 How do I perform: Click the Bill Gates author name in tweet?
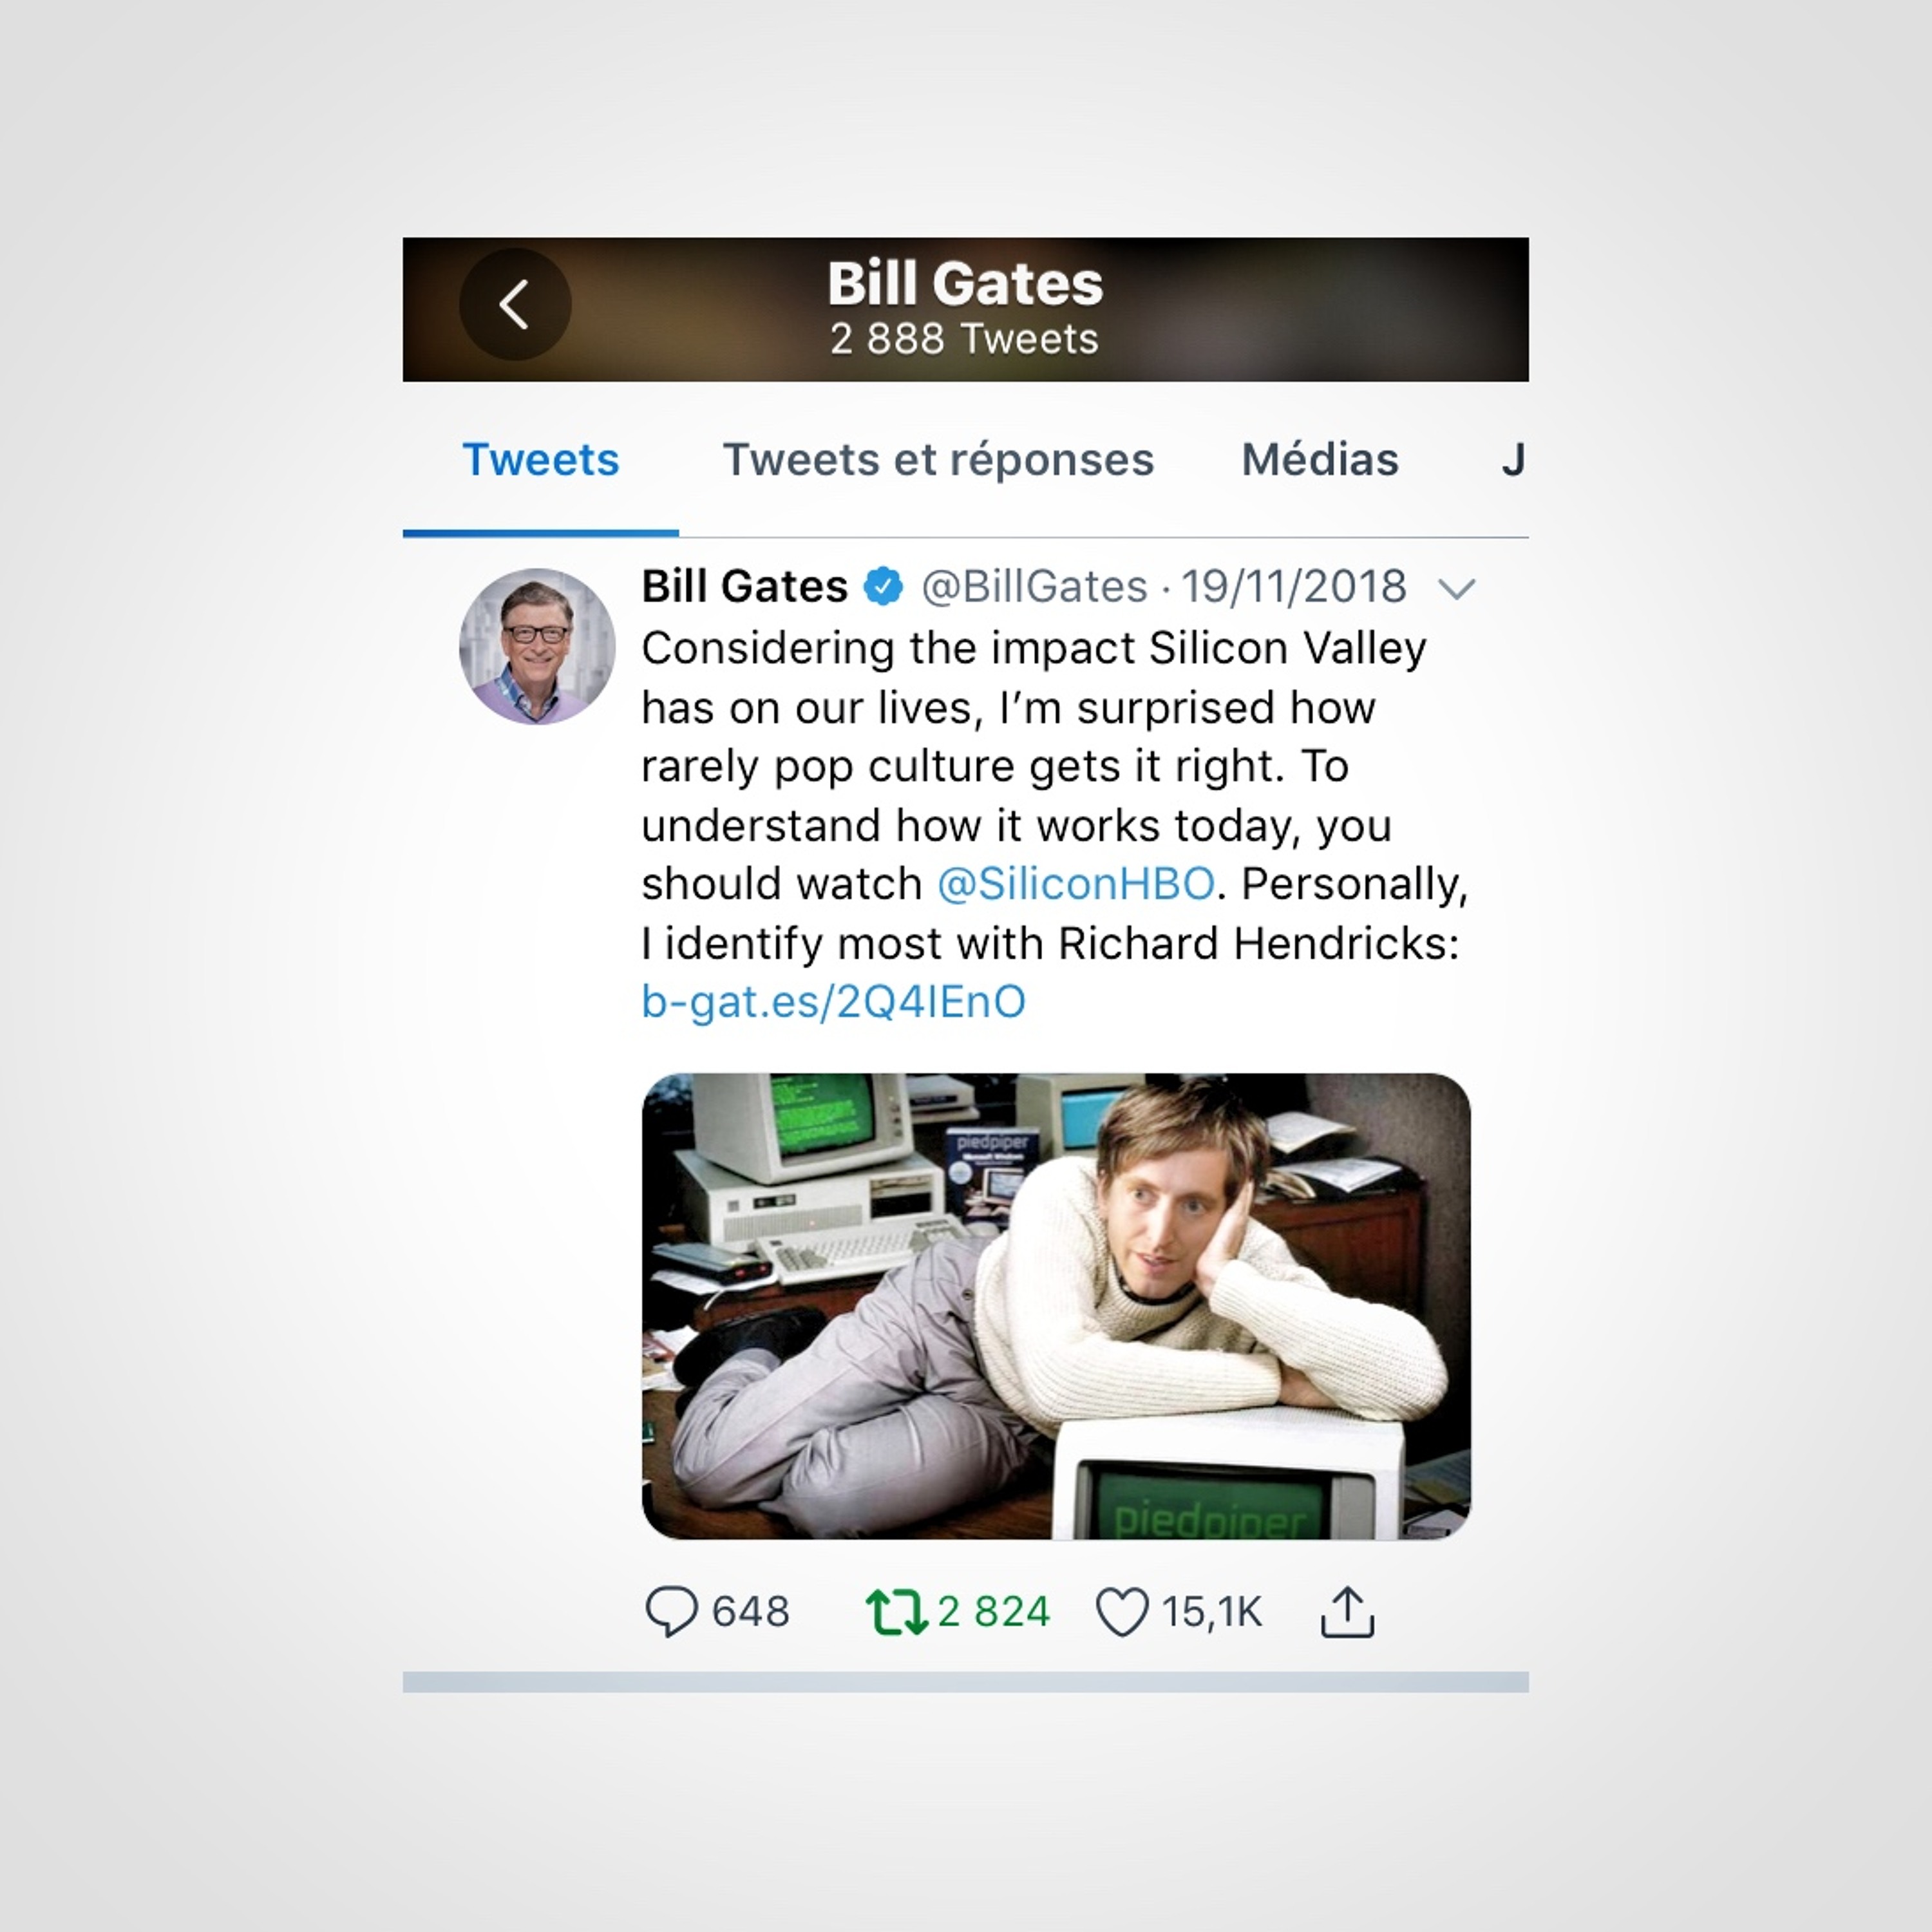point(744,586)
